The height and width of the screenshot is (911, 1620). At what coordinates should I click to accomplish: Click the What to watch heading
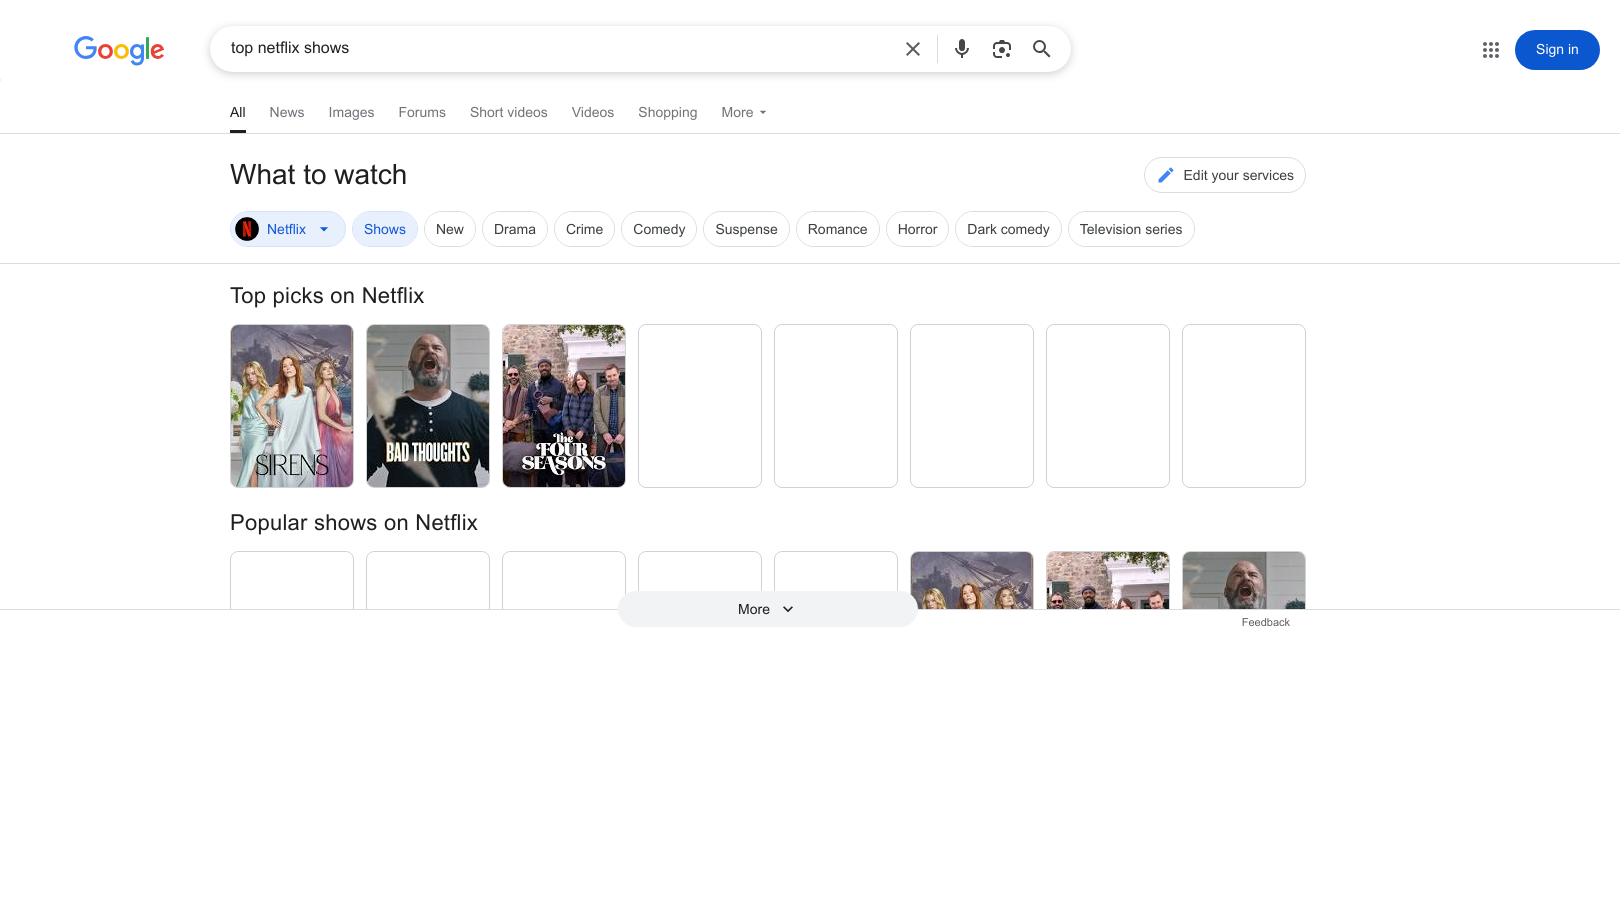pyautogui.click(x=318, y=175)
